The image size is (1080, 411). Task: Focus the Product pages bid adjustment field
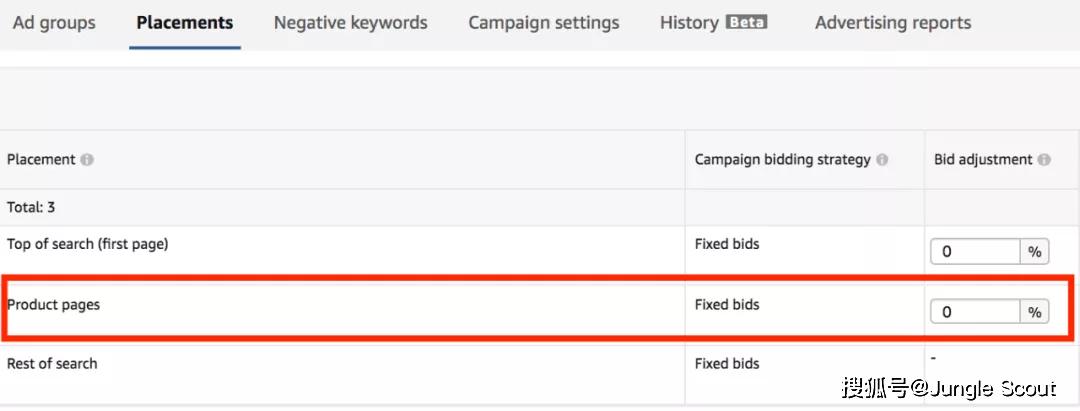click(975, 312)
